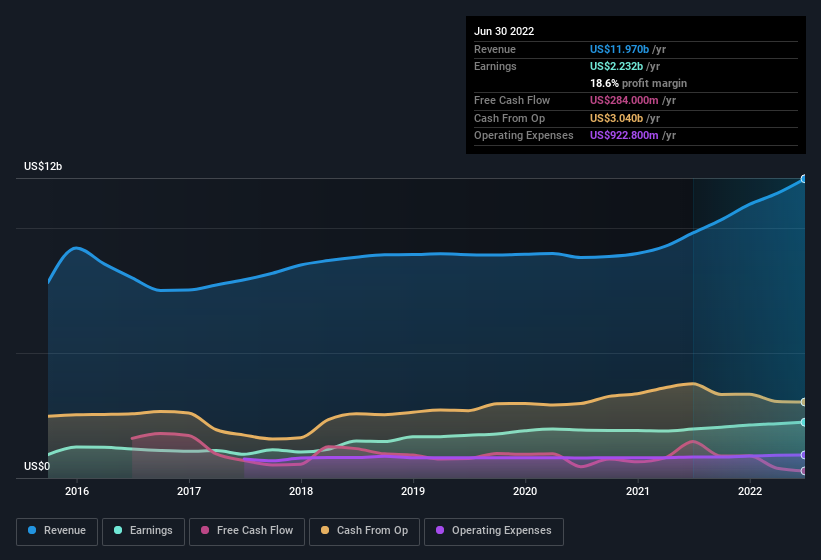
Task: Toggle the Revenue legend button
Action: pyautogui.click(x=57, y=531)
